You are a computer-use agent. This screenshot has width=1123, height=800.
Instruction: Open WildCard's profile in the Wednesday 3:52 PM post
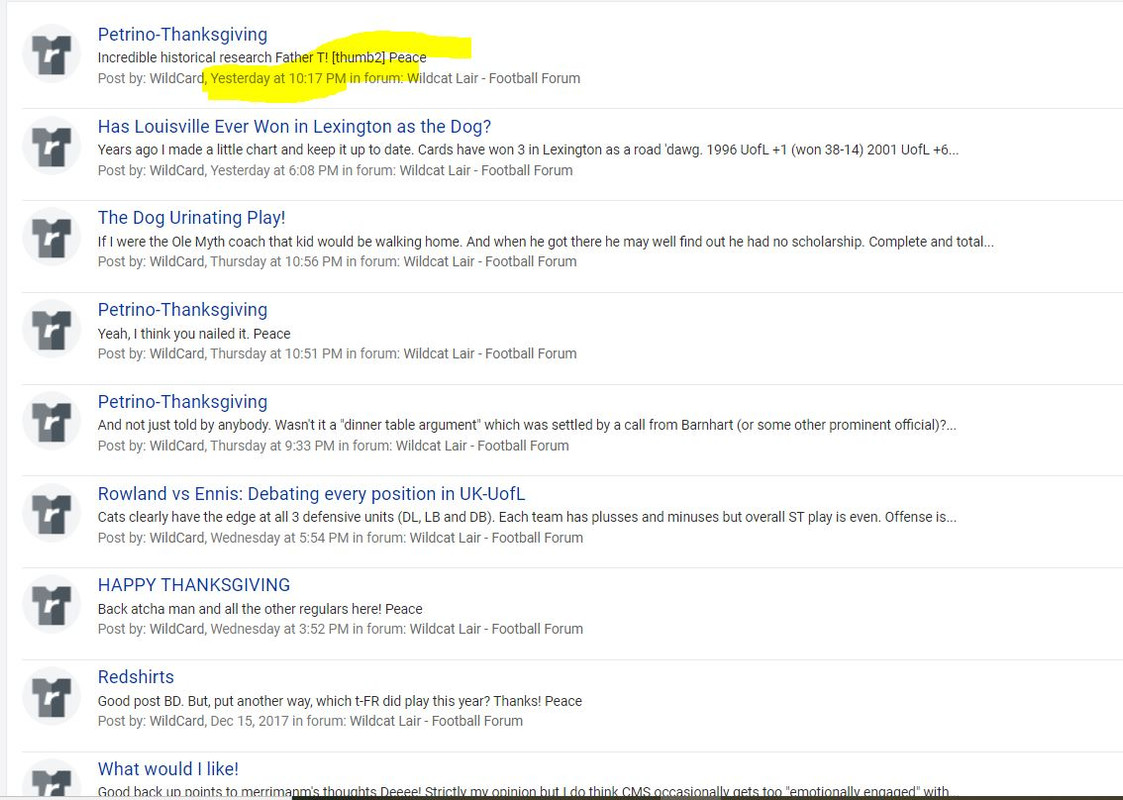pyautogui.click(x=176, y=629)
